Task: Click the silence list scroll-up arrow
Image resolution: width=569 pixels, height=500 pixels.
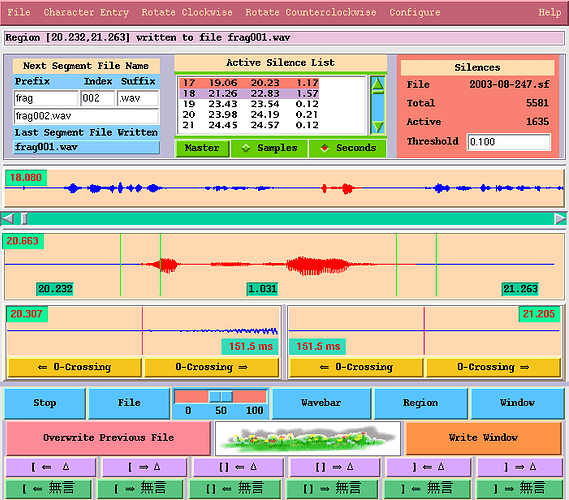Action: coord(378,84)
